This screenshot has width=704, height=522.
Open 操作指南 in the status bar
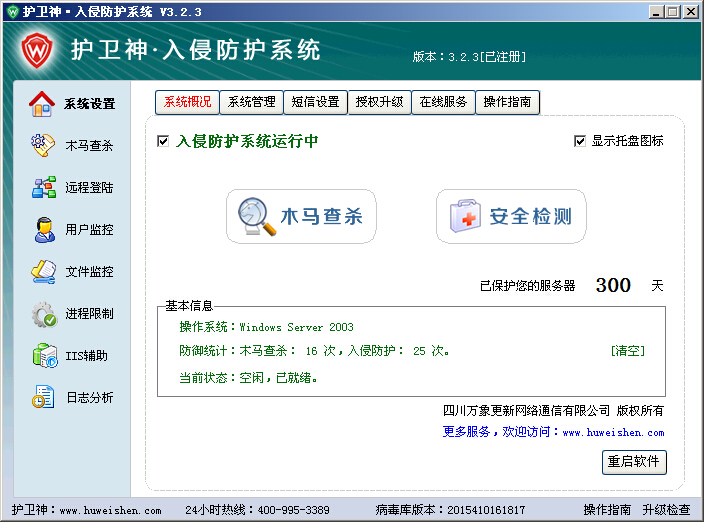coord(607,510)
